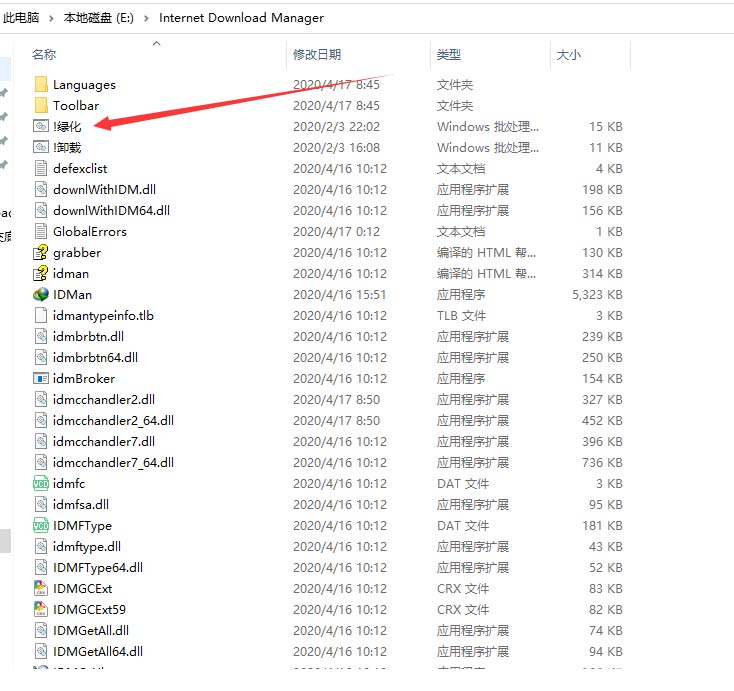The image size is (734, 691).
Task: Click the lowercase idman help file icon
Action: (41, 273)
